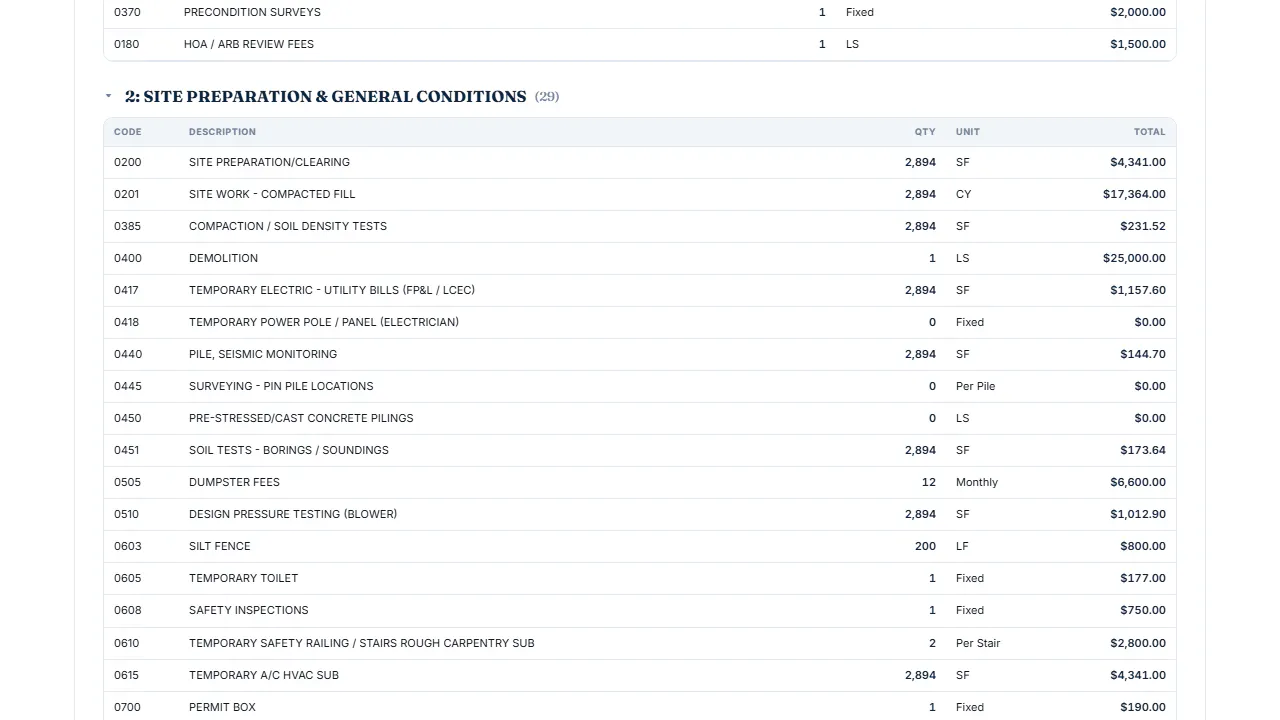
Task: Click the UNIT column header
Action: pyautogui.click(x=968, y=132)
